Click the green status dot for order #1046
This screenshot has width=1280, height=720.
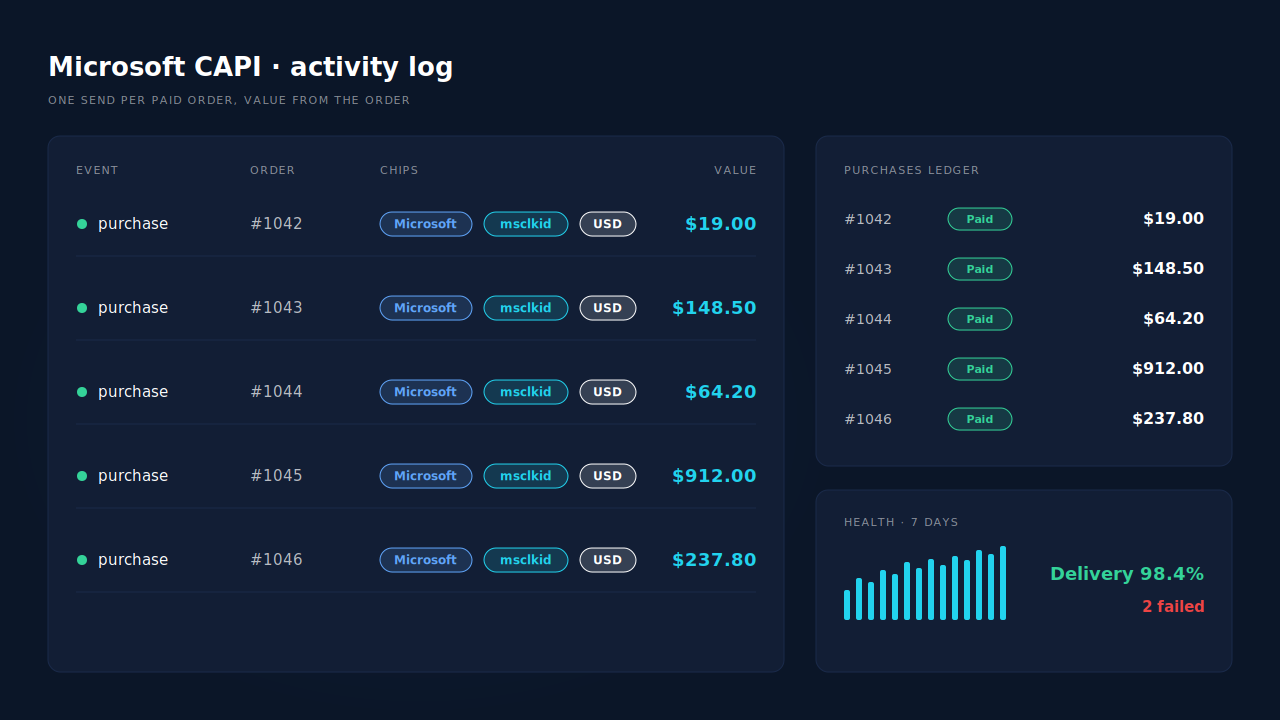82,560
